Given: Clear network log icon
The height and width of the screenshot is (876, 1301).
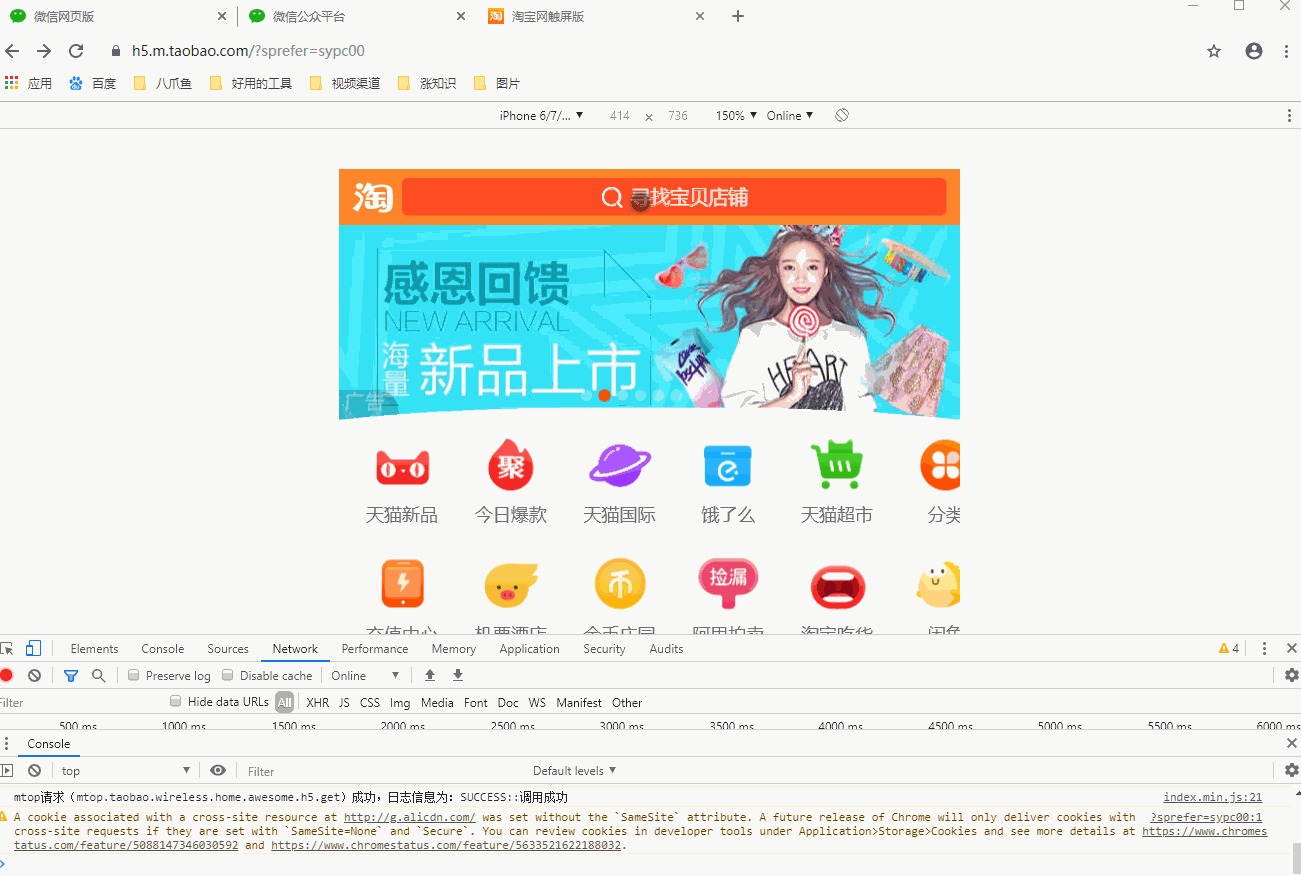Looking at the screenshot, I should click(34, 675).
